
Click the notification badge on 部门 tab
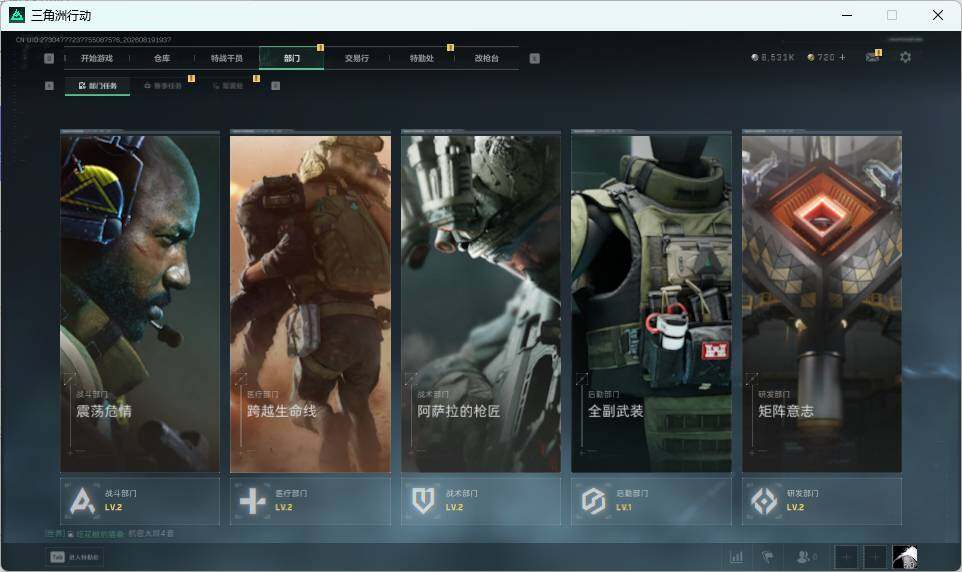[320, 48]
